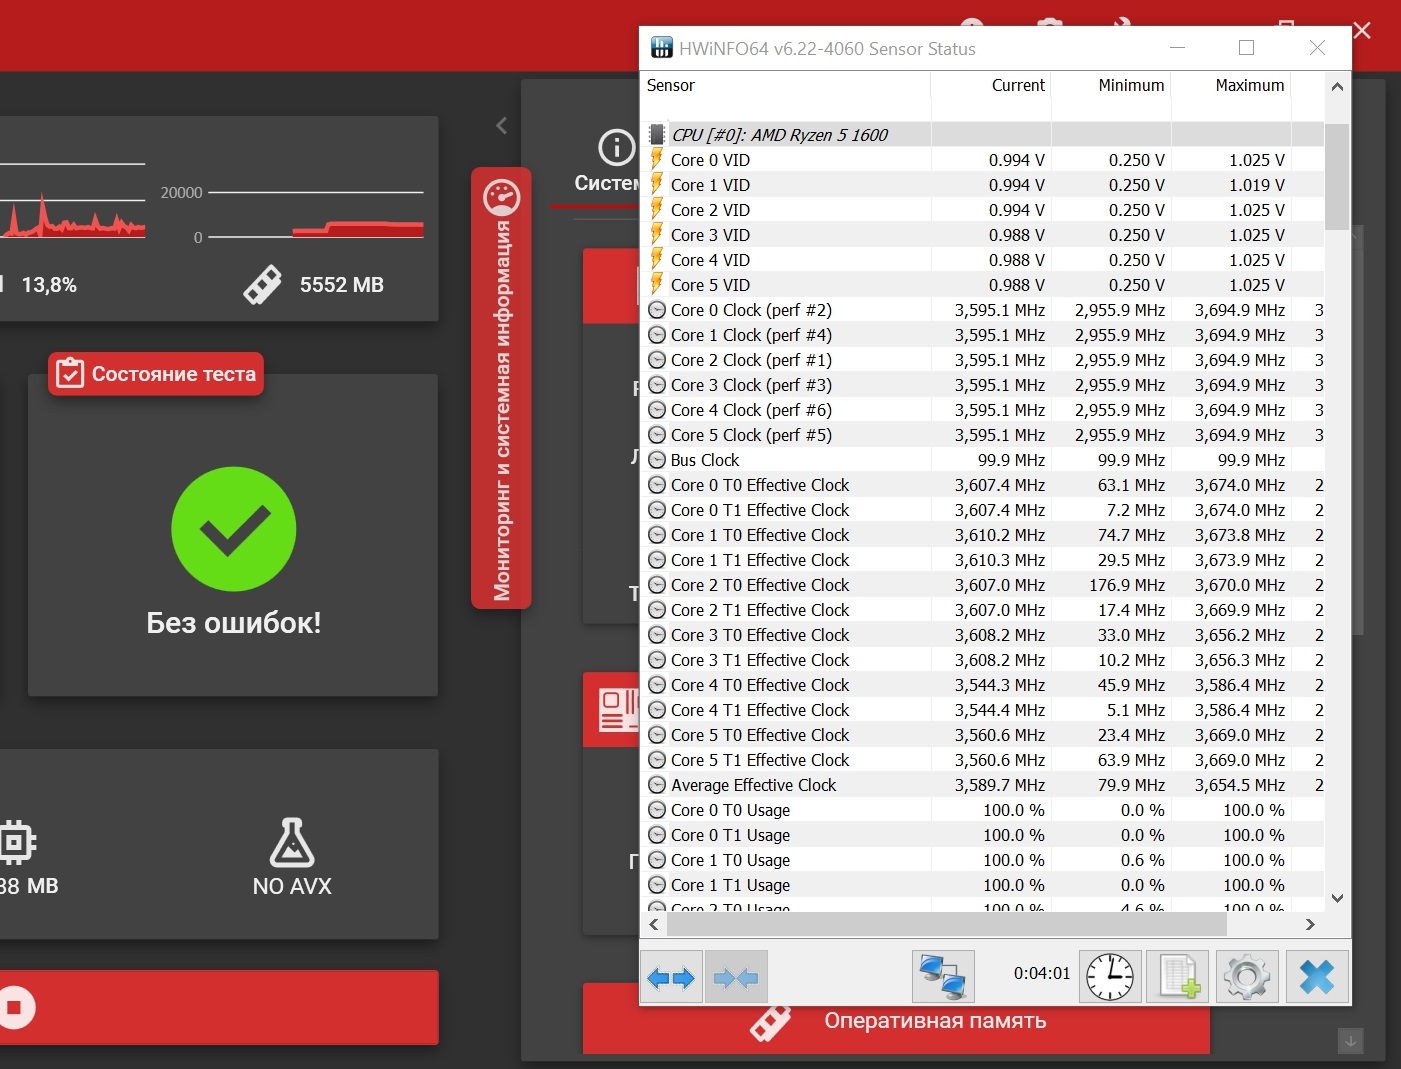Viewport: 1401px width, 1069px height.
Task: Collapse the CPU [#0] AMD Ryzen sensor group
Action: click(657, 135)
